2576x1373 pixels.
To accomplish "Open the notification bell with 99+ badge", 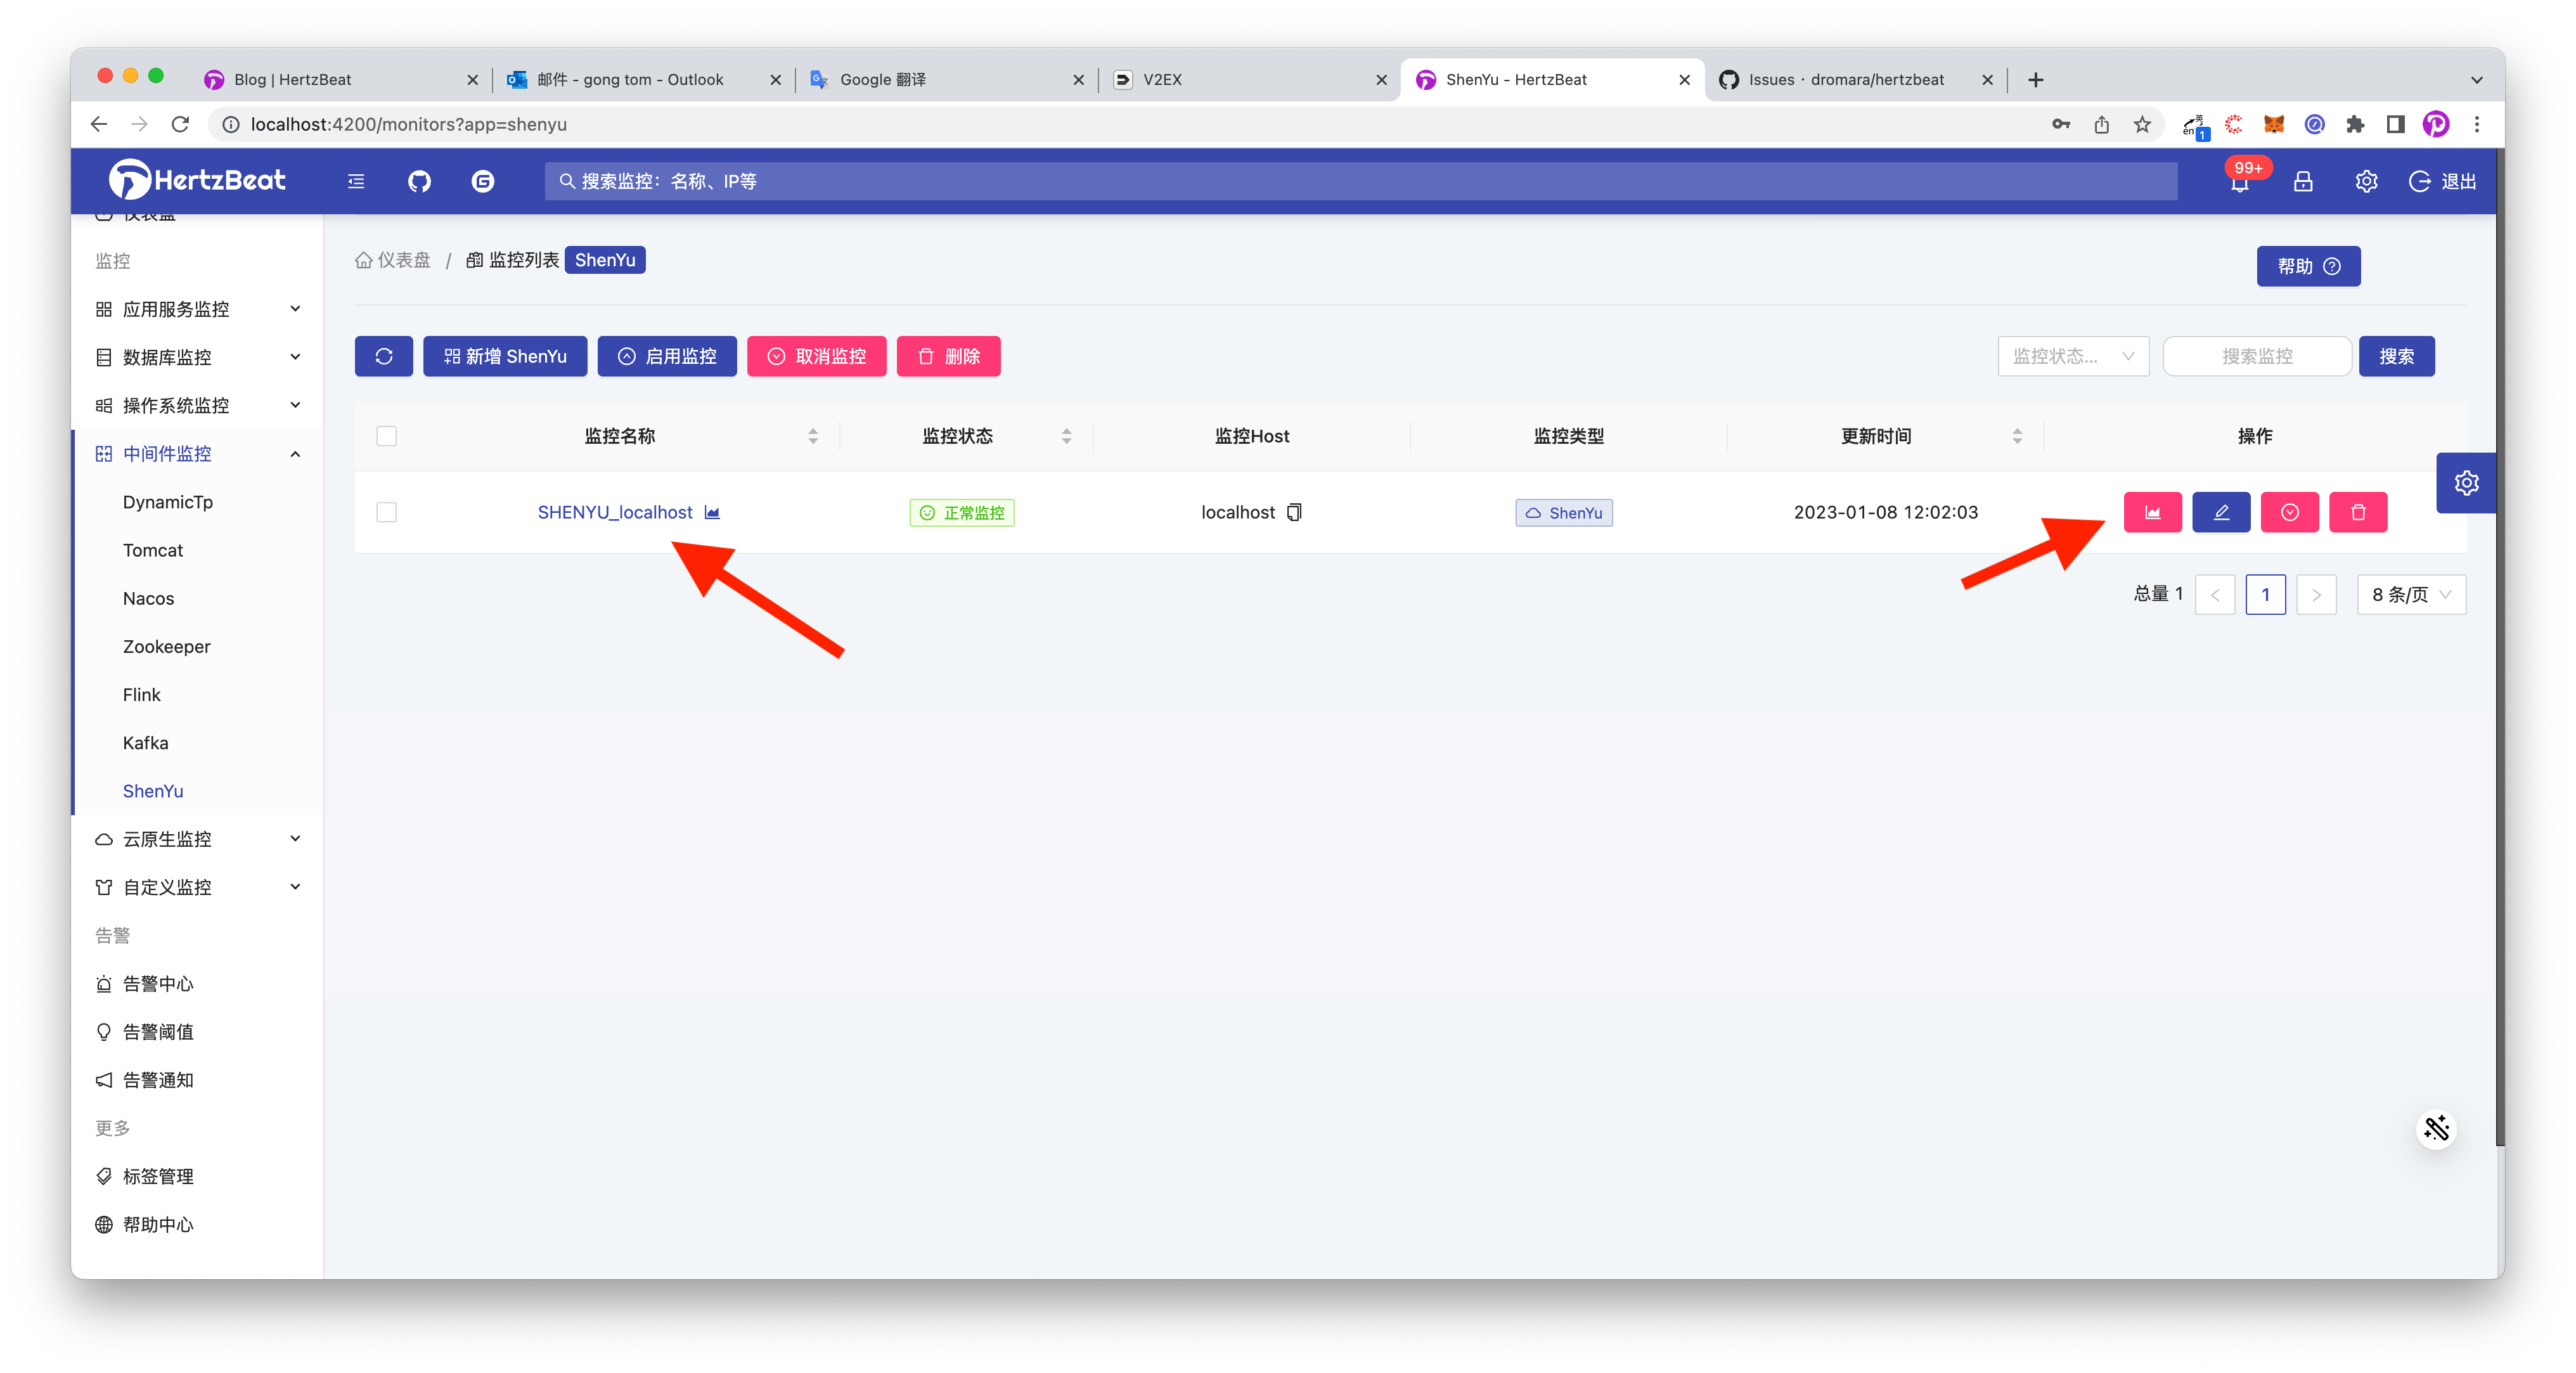I will 2239,182.
